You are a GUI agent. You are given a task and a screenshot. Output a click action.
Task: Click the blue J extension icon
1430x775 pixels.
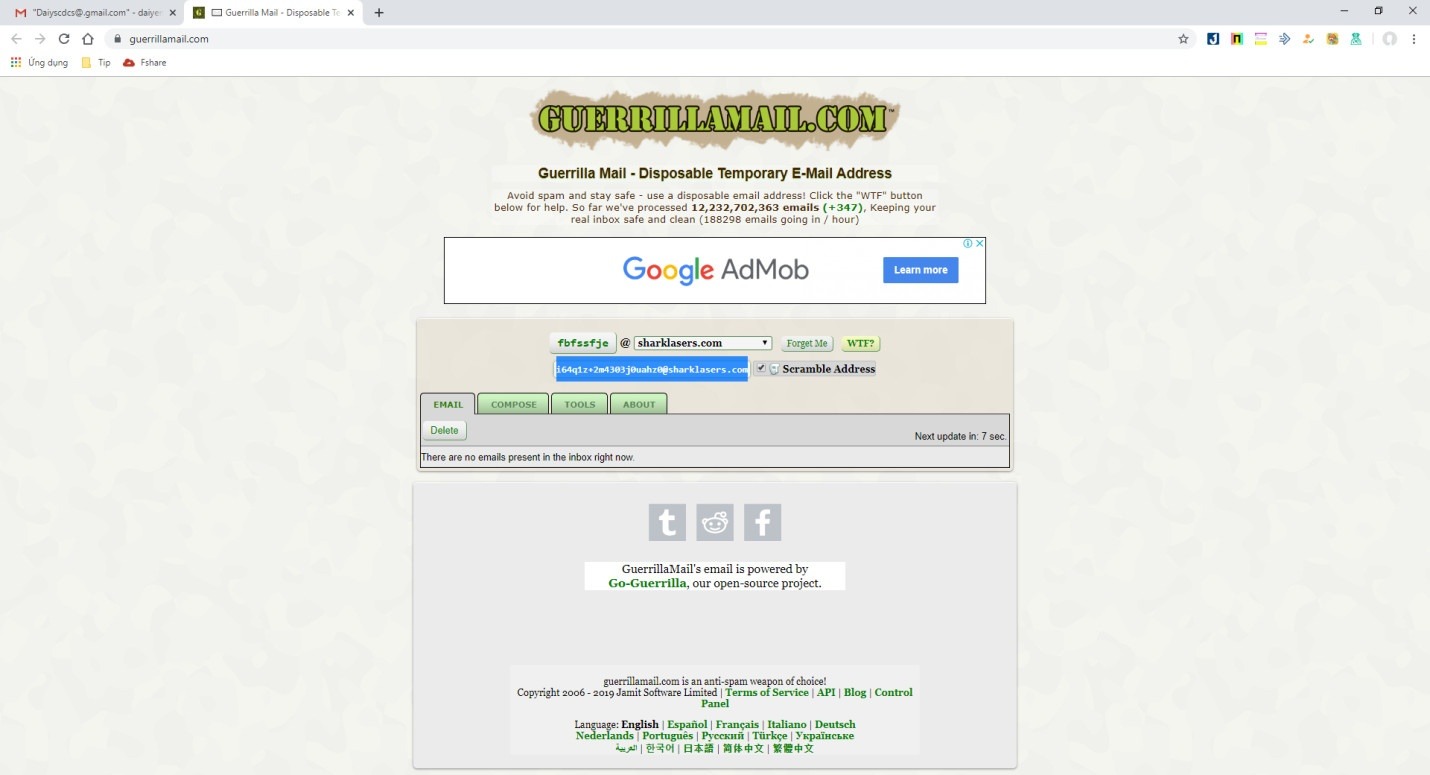1213,39
